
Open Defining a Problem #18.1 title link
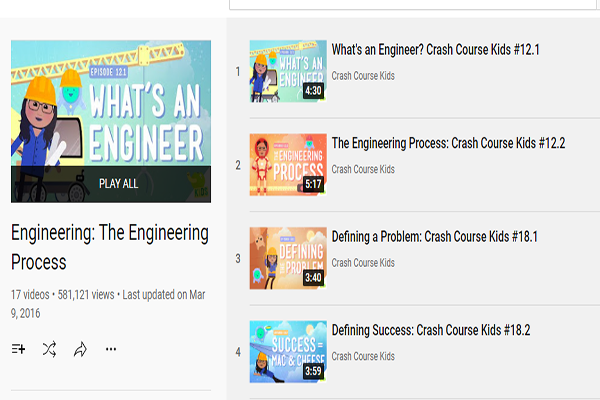pos(434,237)
